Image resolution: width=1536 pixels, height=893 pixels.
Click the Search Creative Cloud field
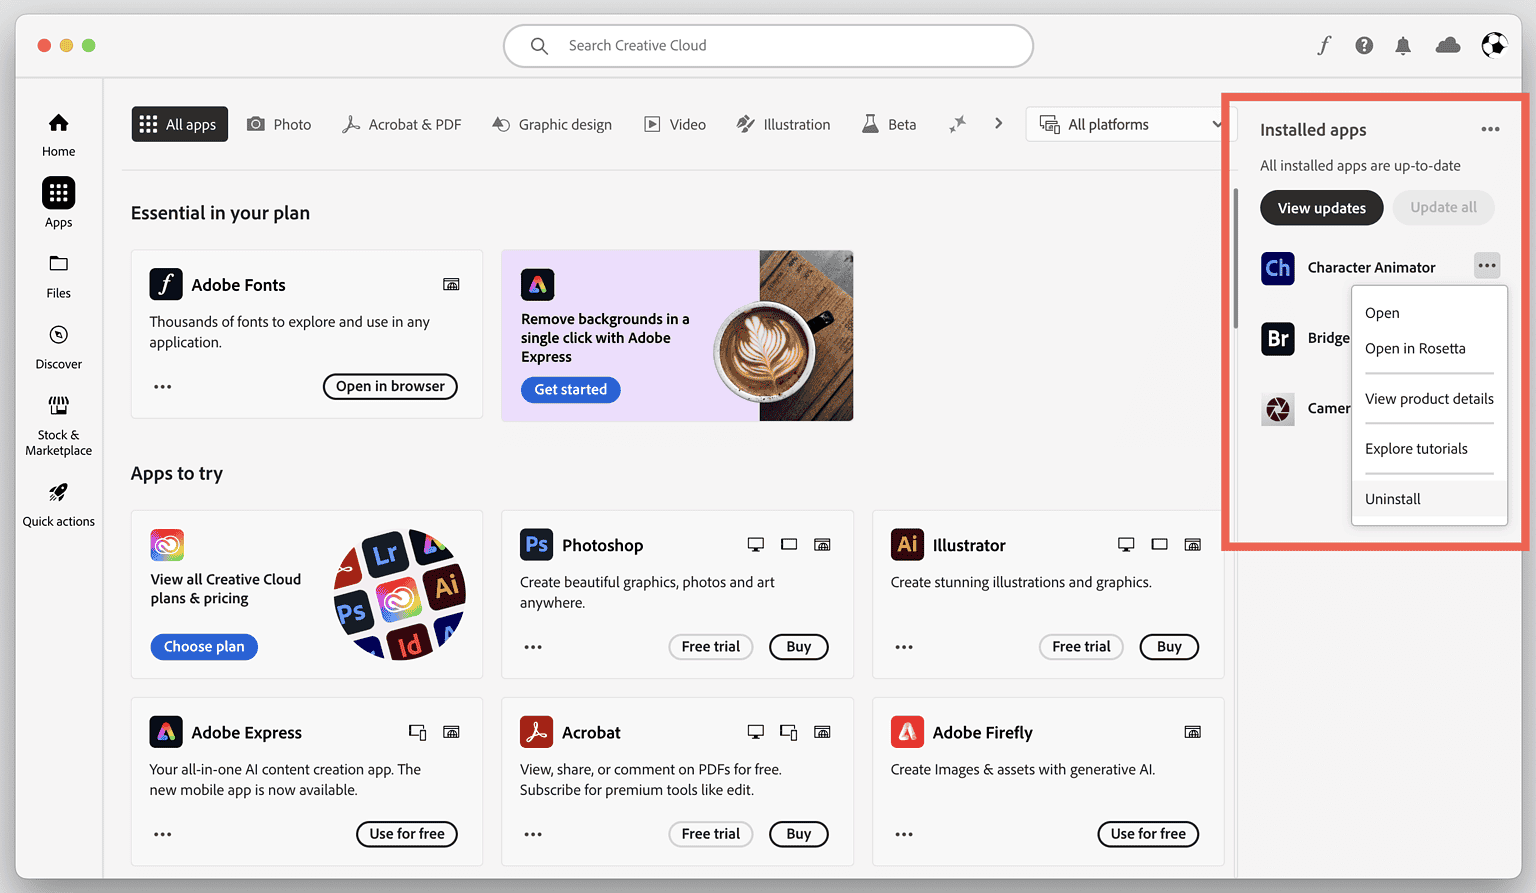pos(768,45)
